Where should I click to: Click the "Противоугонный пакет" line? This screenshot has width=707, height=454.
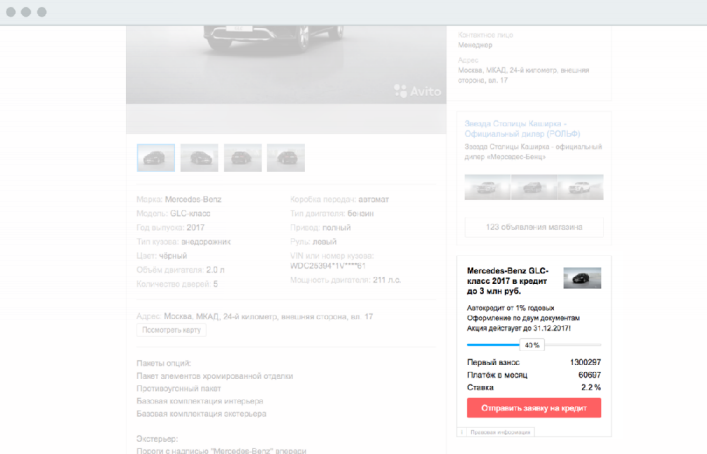click(179, 388)
